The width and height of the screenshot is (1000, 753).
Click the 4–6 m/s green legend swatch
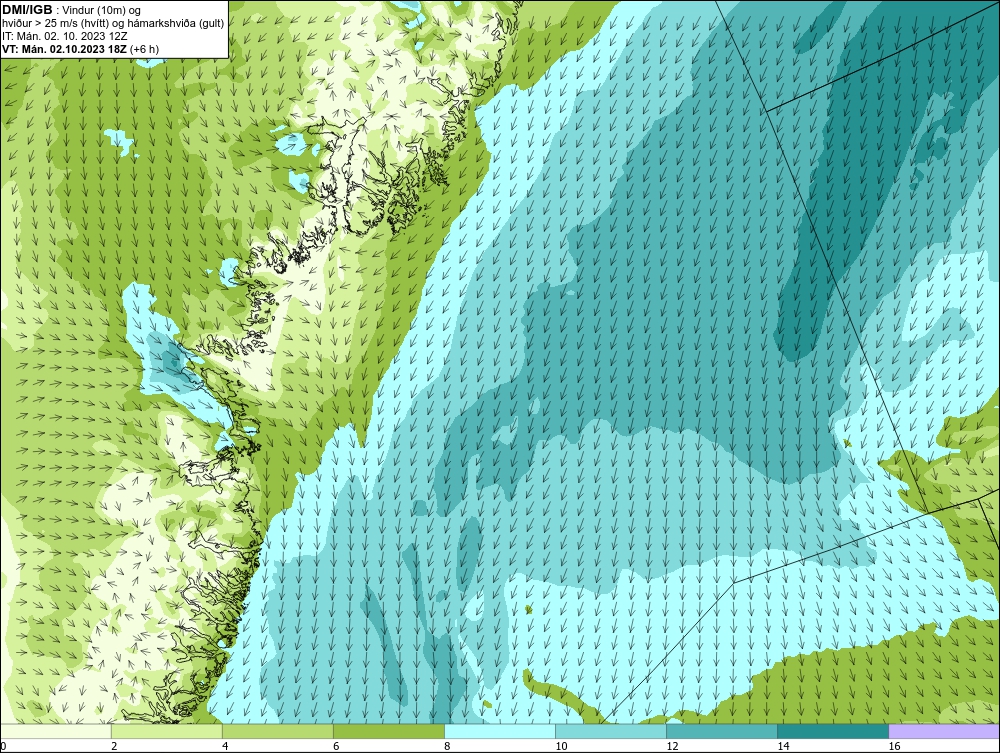point(278,731)
